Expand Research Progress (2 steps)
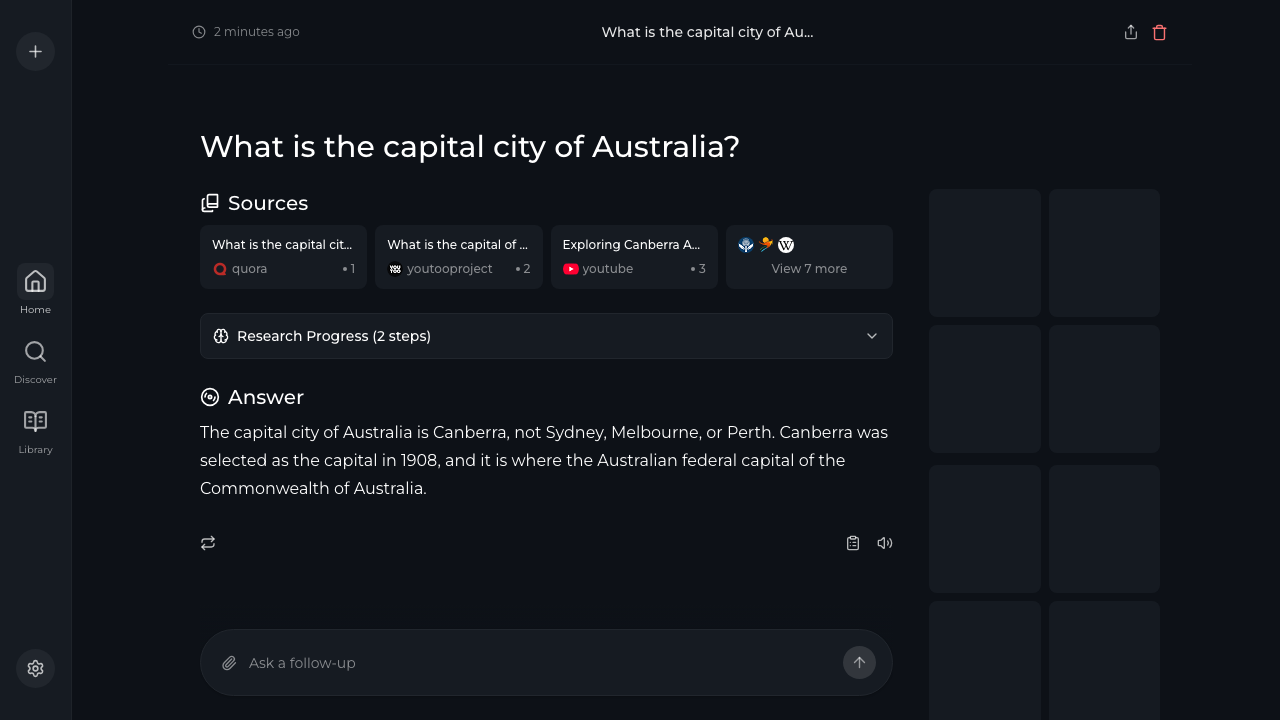 tap(546, 336)
